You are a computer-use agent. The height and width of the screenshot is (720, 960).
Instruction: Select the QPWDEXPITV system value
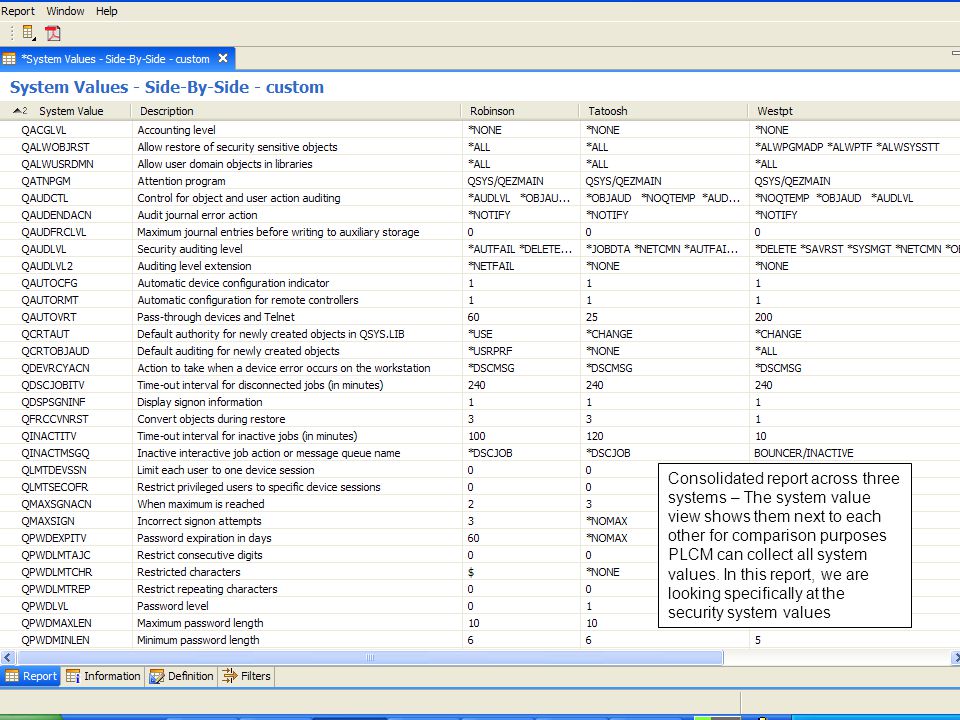[x=53, y=538]
